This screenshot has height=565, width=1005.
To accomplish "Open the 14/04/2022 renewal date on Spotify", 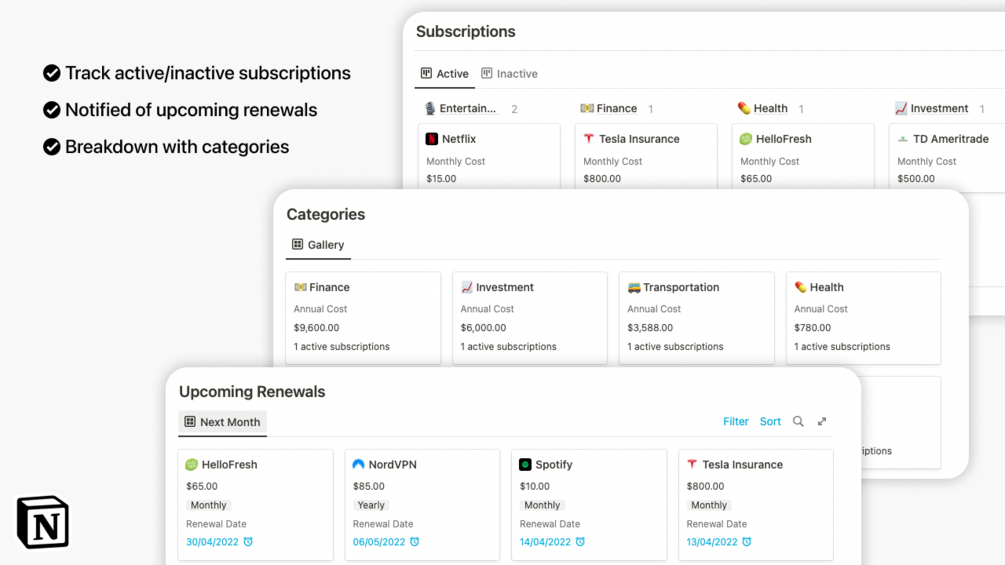I will click(545, 542).
